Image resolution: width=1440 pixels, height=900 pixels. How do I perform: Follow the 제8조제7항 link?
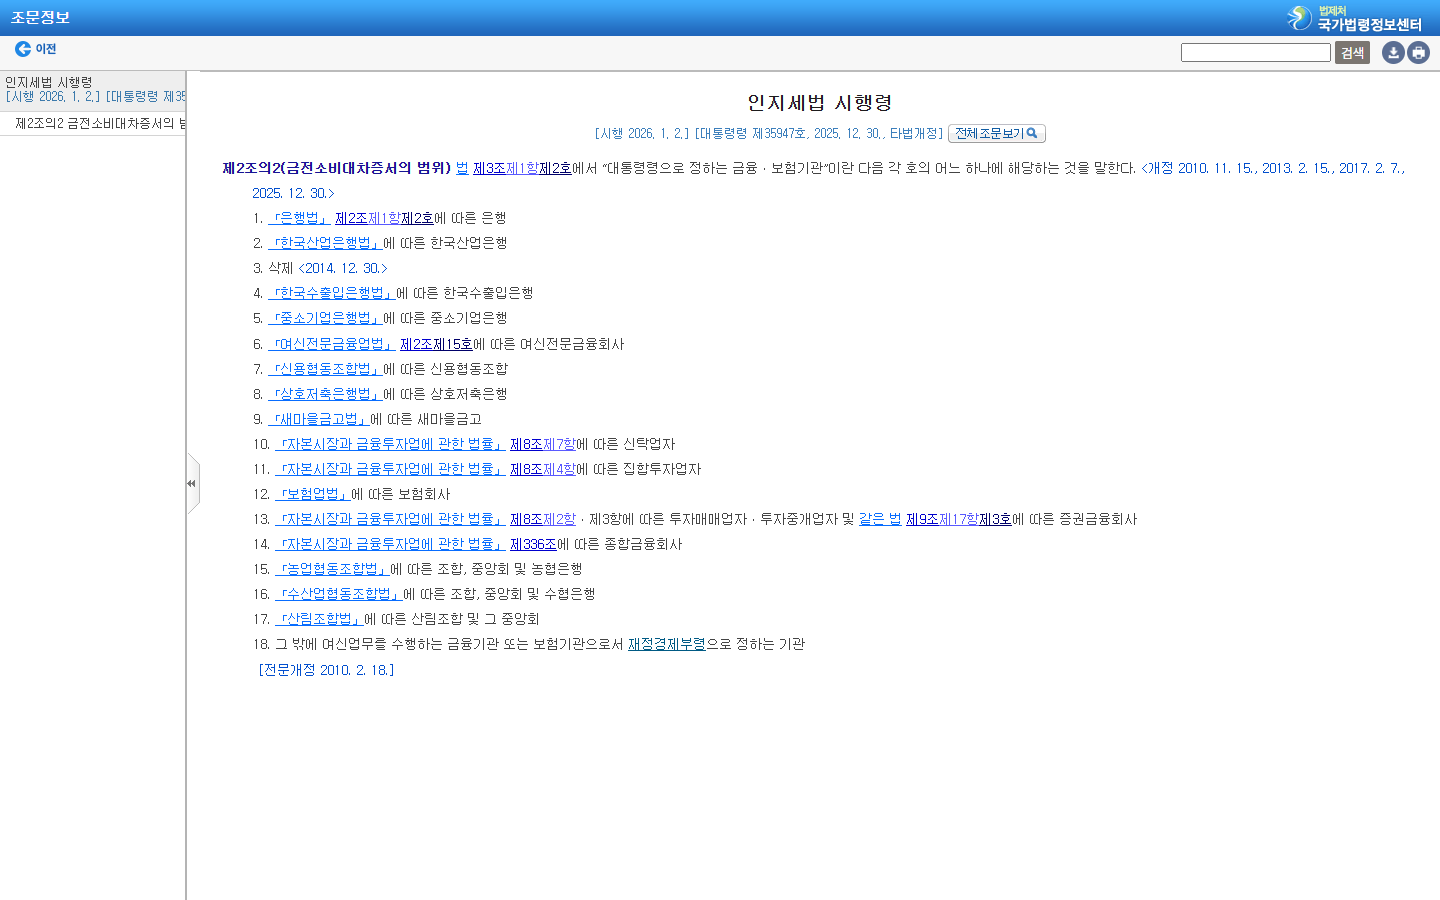[x=543, y=444]
